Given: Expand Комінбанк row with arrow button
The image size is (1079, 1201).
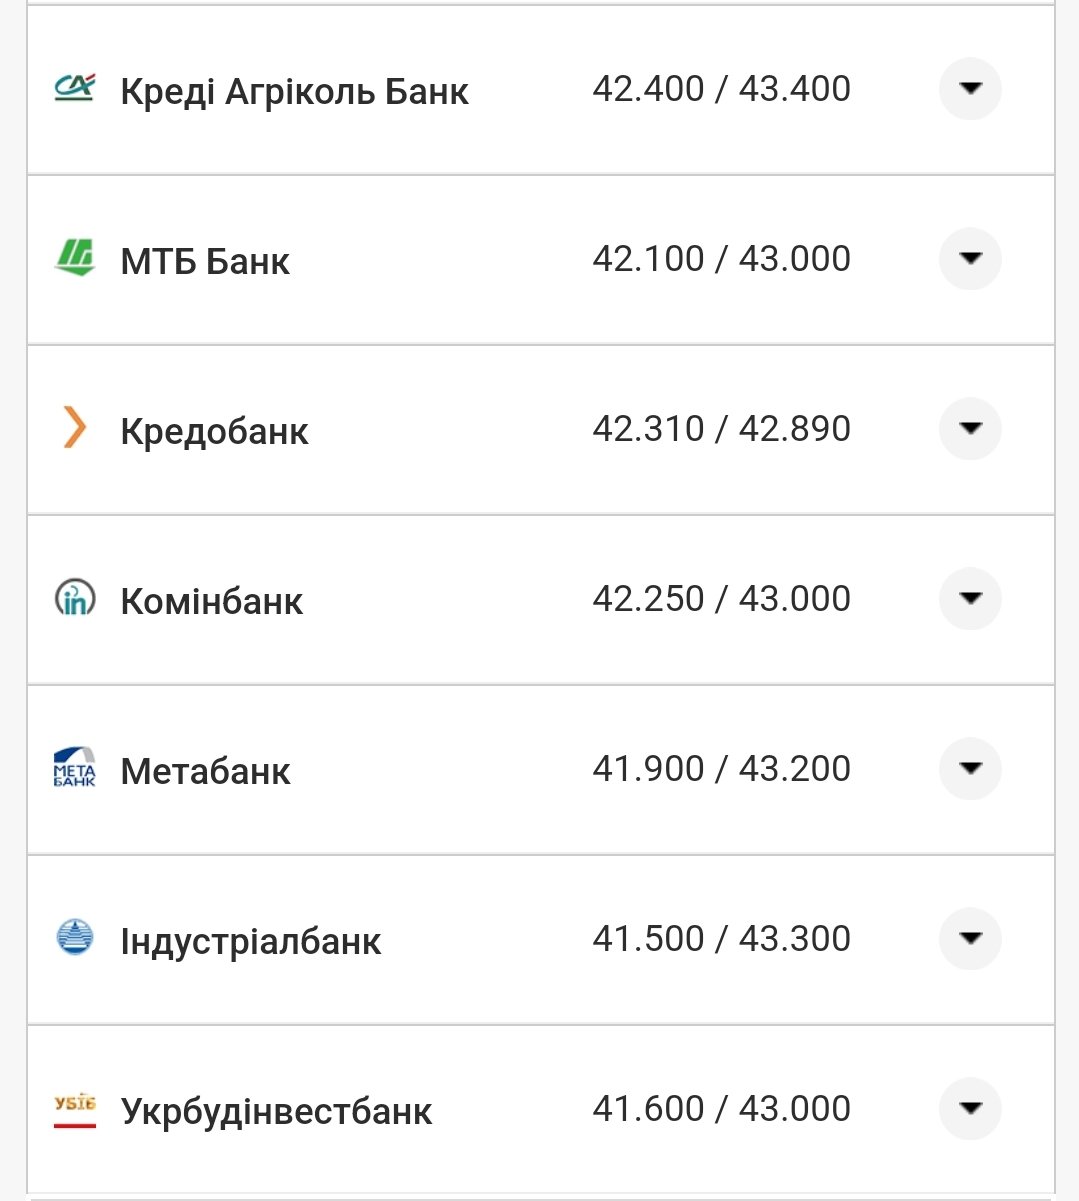Looking at the screenshot, I should [969, 599].
